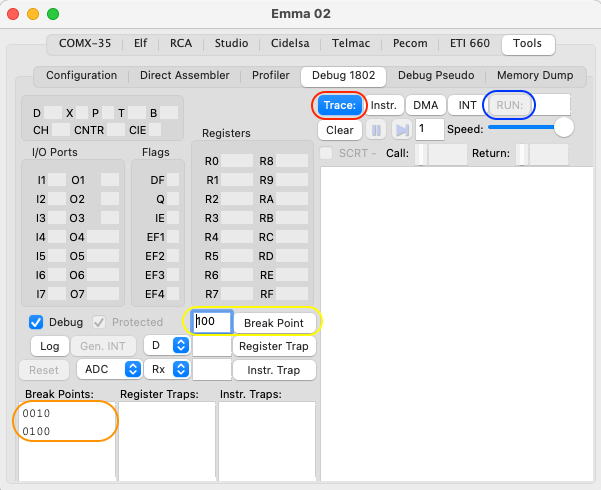The width and height of the screenshot is (601, 490).
Task: Click the Instr. Trap button
Action: click(274, 370)
